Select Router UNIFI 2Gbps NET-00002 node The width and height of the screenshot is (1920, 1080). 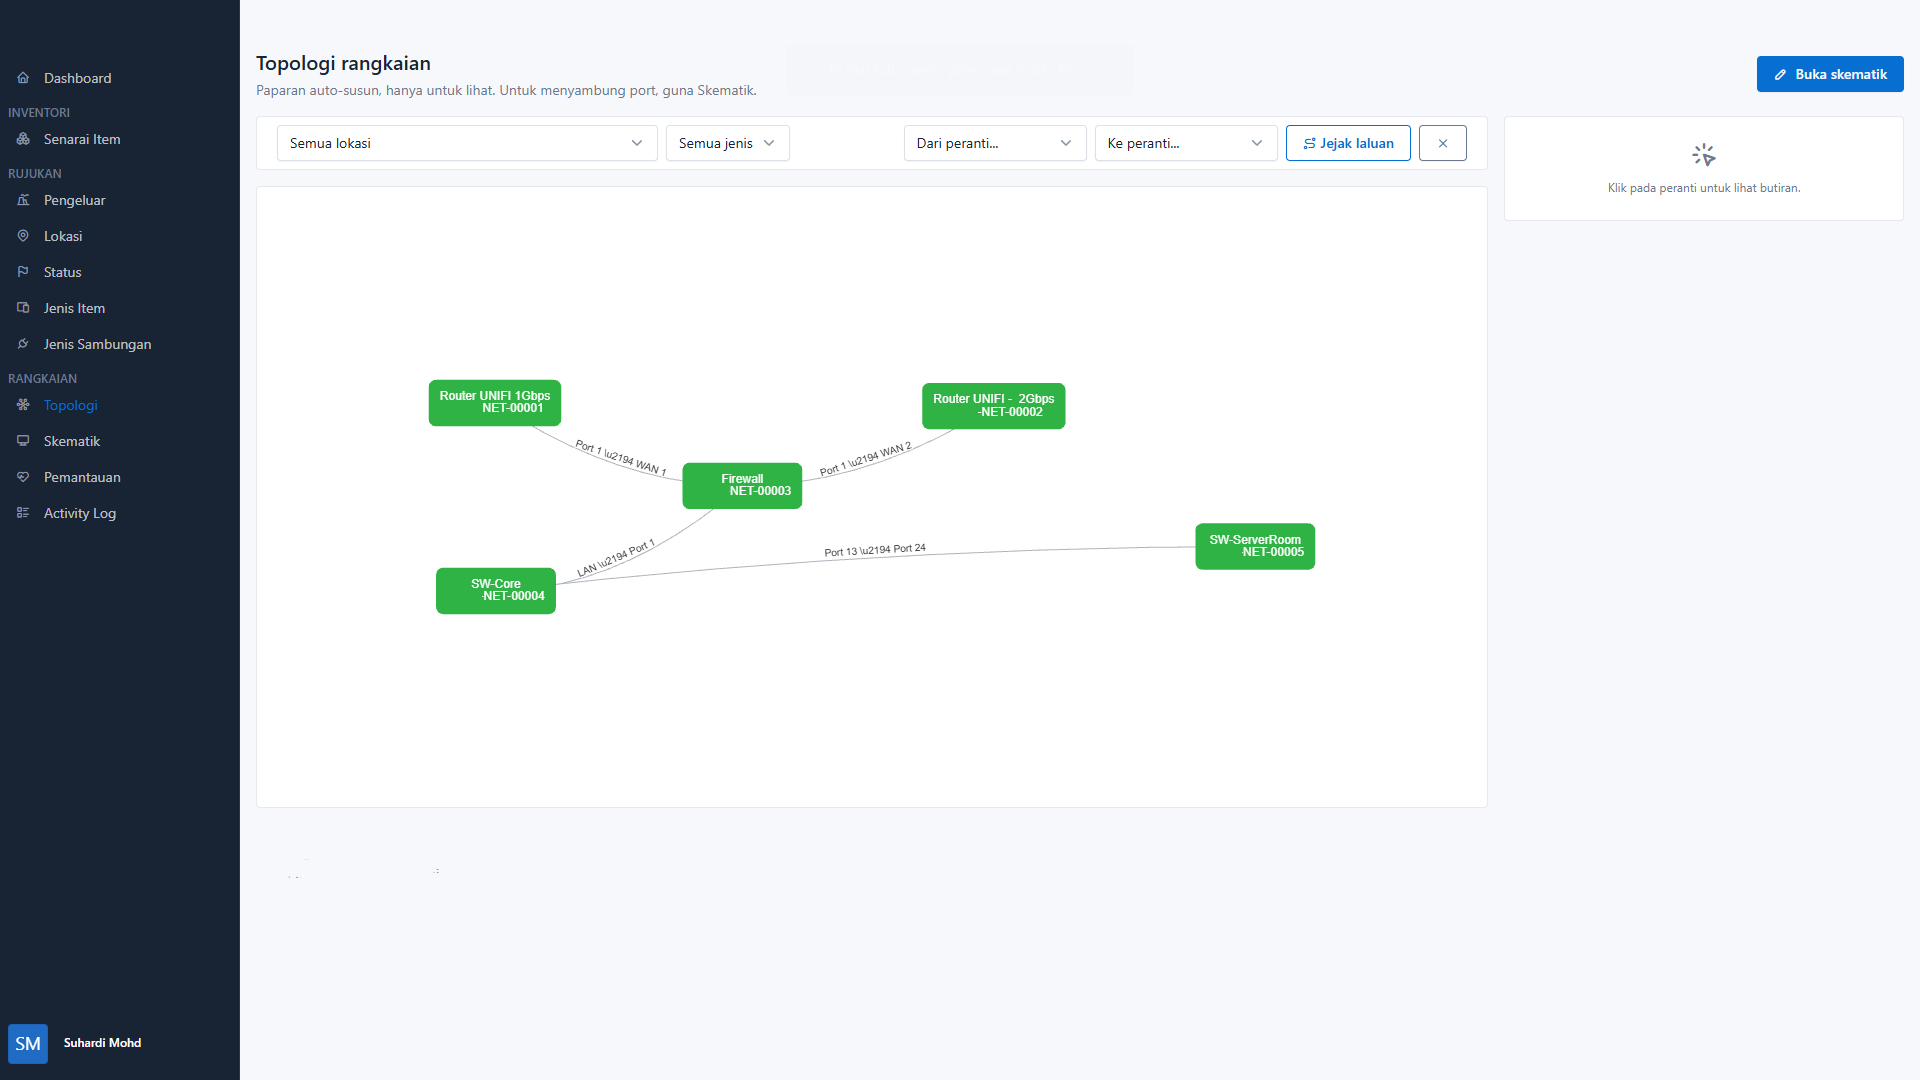[x=993, y=406]
